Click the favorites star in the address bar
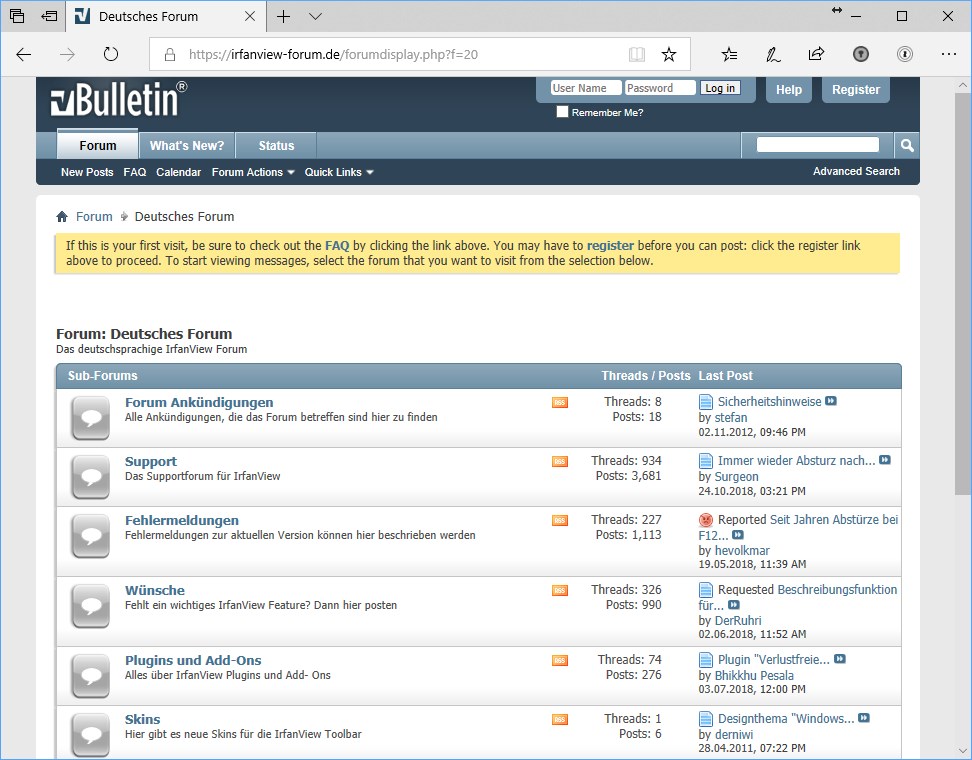This screenshot has height=760, width=972. [x=671, y=55]
